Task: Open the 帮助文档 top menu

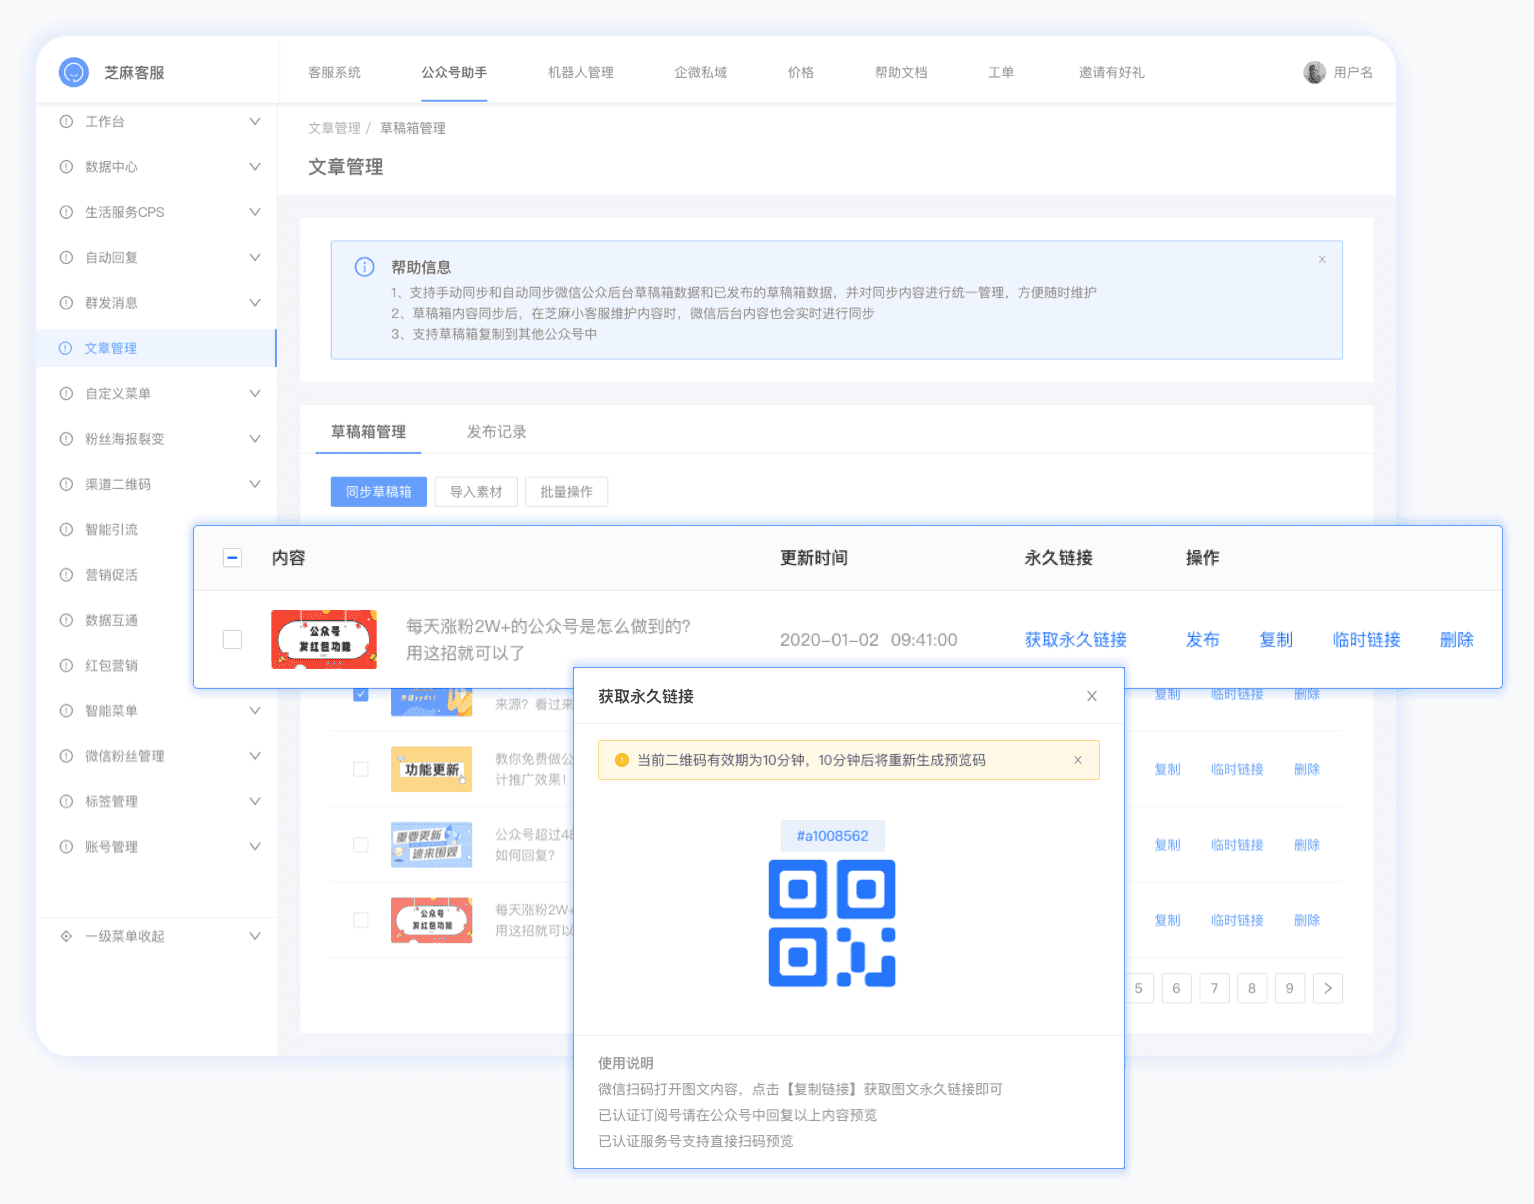Action: click(x=901, y=72)
